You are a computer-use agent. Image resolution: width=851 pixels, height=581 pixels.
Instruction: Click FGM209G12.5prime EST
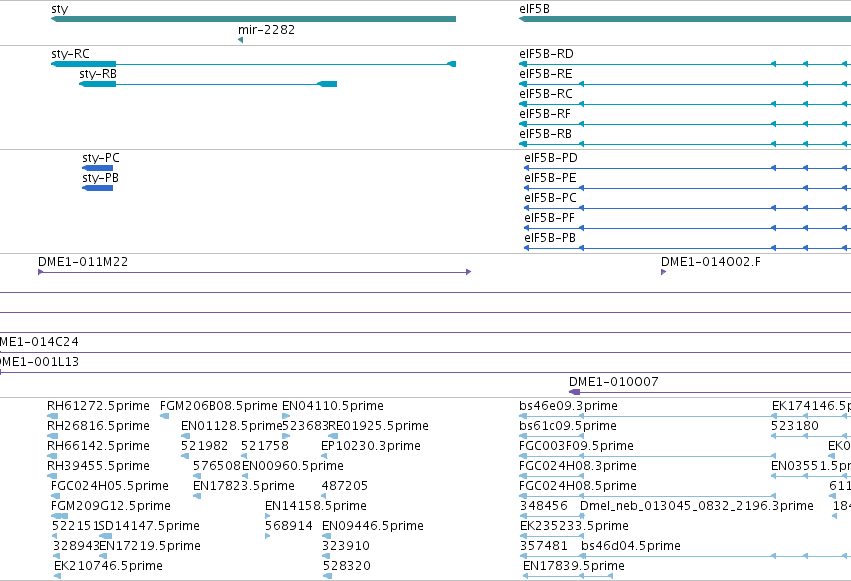59,516
